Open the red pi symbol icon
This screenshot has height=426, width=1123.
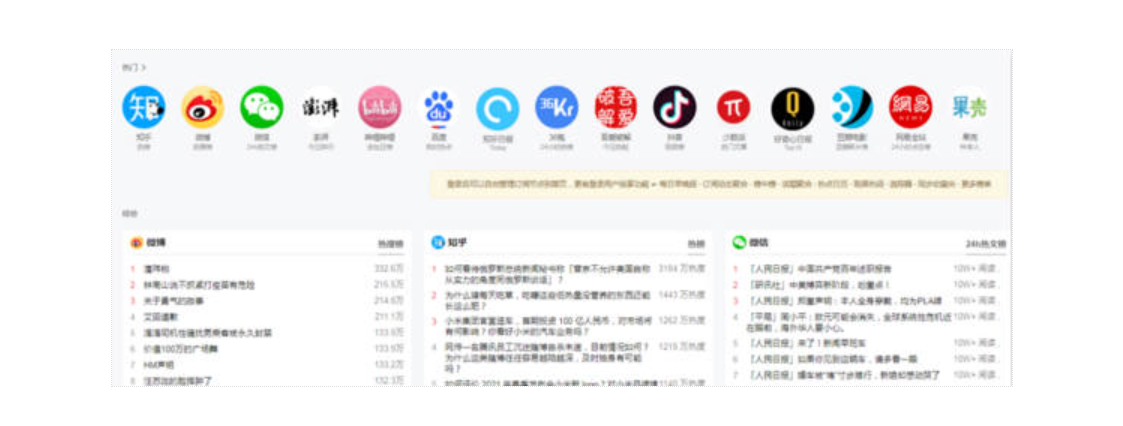click(x=733, y=107)
